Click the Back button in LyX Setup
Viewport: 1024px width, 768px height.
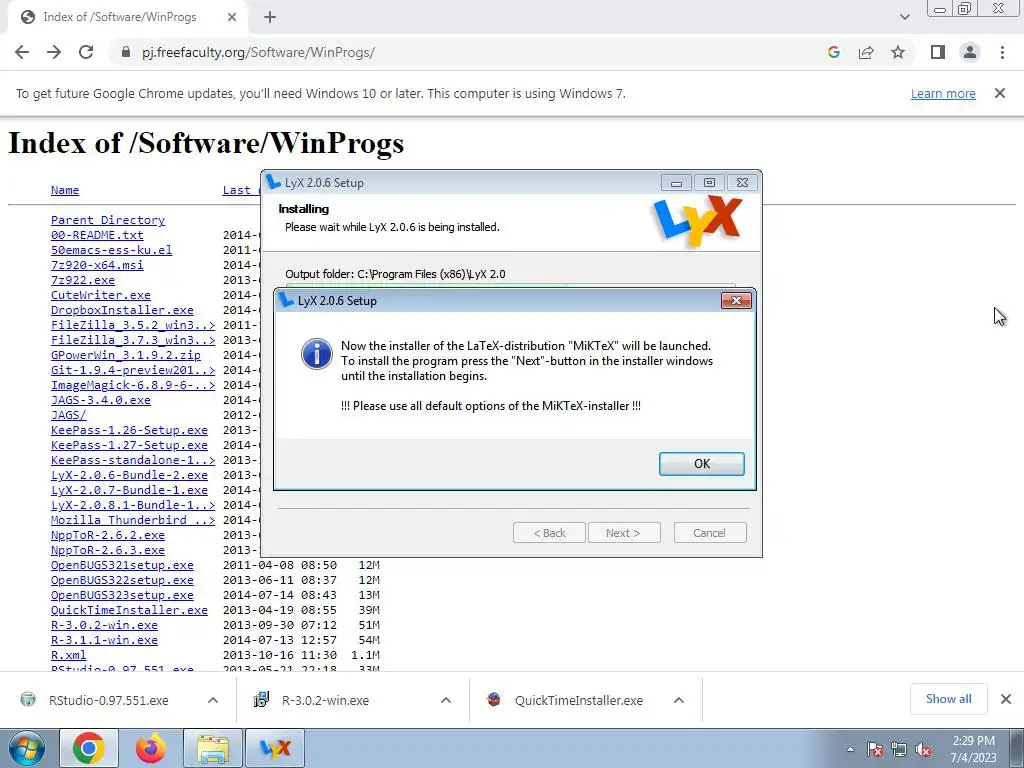click(549, 533)
